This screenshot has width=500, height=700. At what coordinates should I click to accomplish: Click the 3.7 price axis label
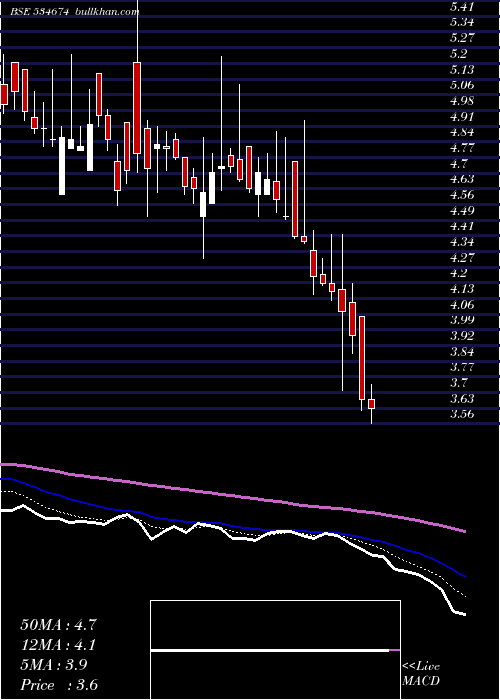(x=459, y=383)
